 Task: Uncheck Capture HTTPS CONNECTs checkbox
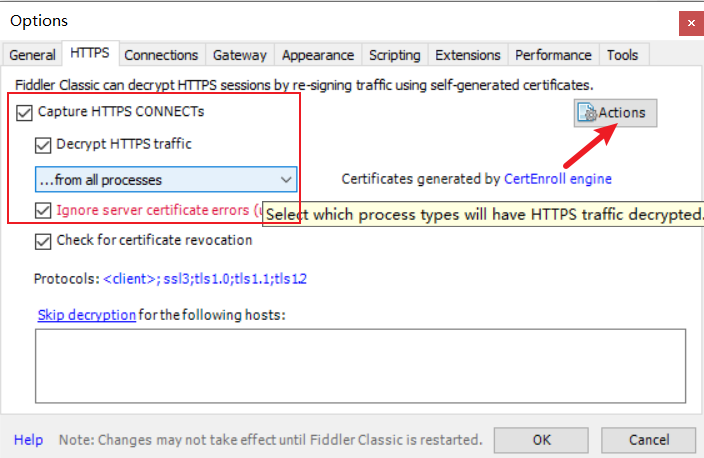pos(25,112)
